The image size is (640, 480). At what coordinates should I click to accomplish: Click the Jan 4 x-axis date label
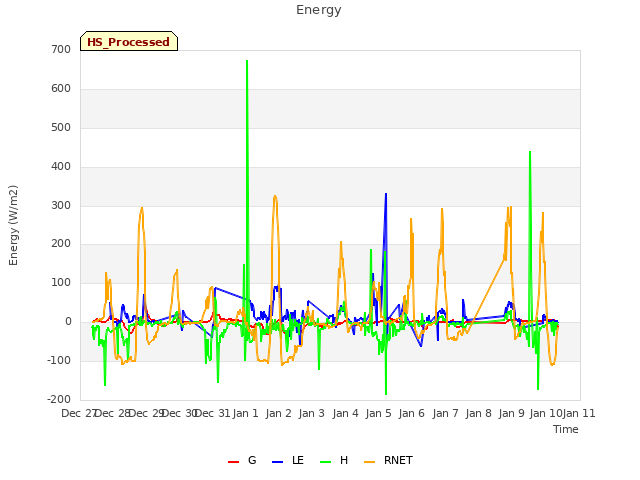pos(346,413)
